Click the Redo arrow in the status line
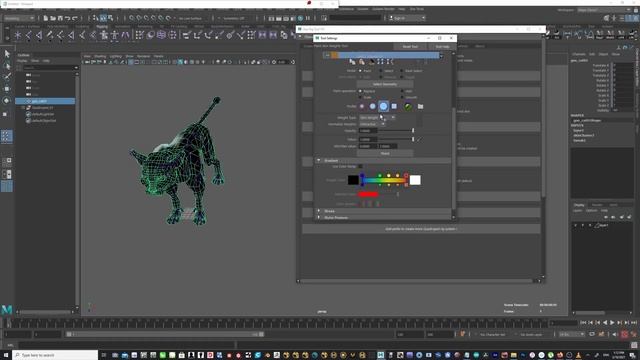640x360 pixels. [x=75, y=18]
